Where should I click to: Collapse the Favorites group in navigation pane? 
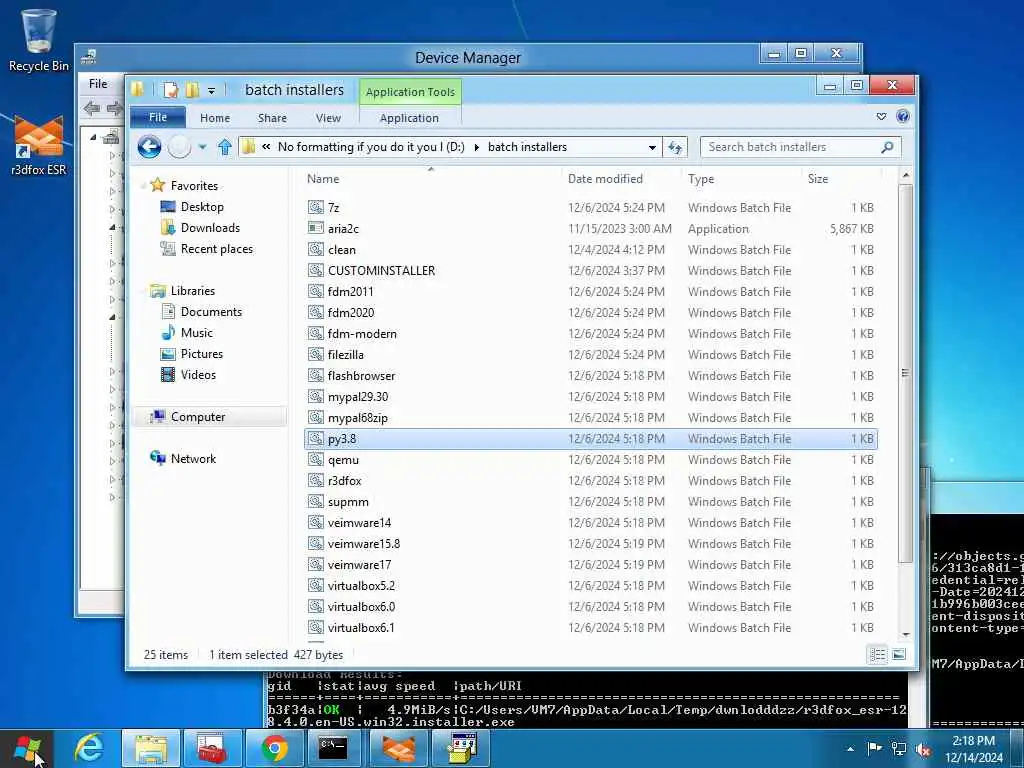[x=143, y=186]
